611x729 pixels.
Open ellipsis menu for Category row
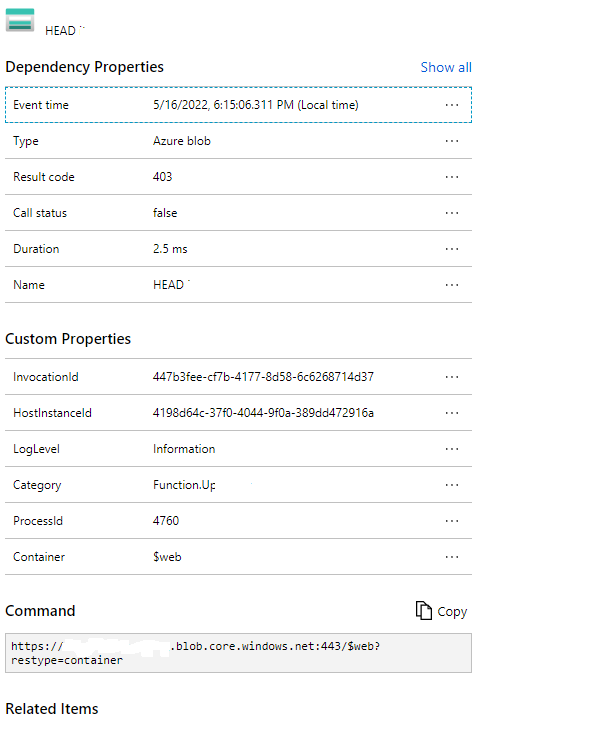click(452, 485)
